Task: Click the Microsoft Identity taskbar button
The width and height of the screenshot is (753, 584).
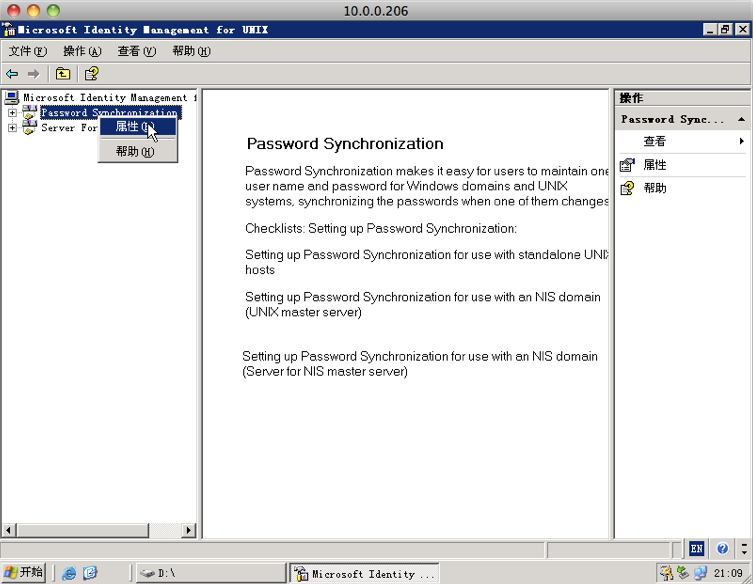Action: tap(364, 573)
